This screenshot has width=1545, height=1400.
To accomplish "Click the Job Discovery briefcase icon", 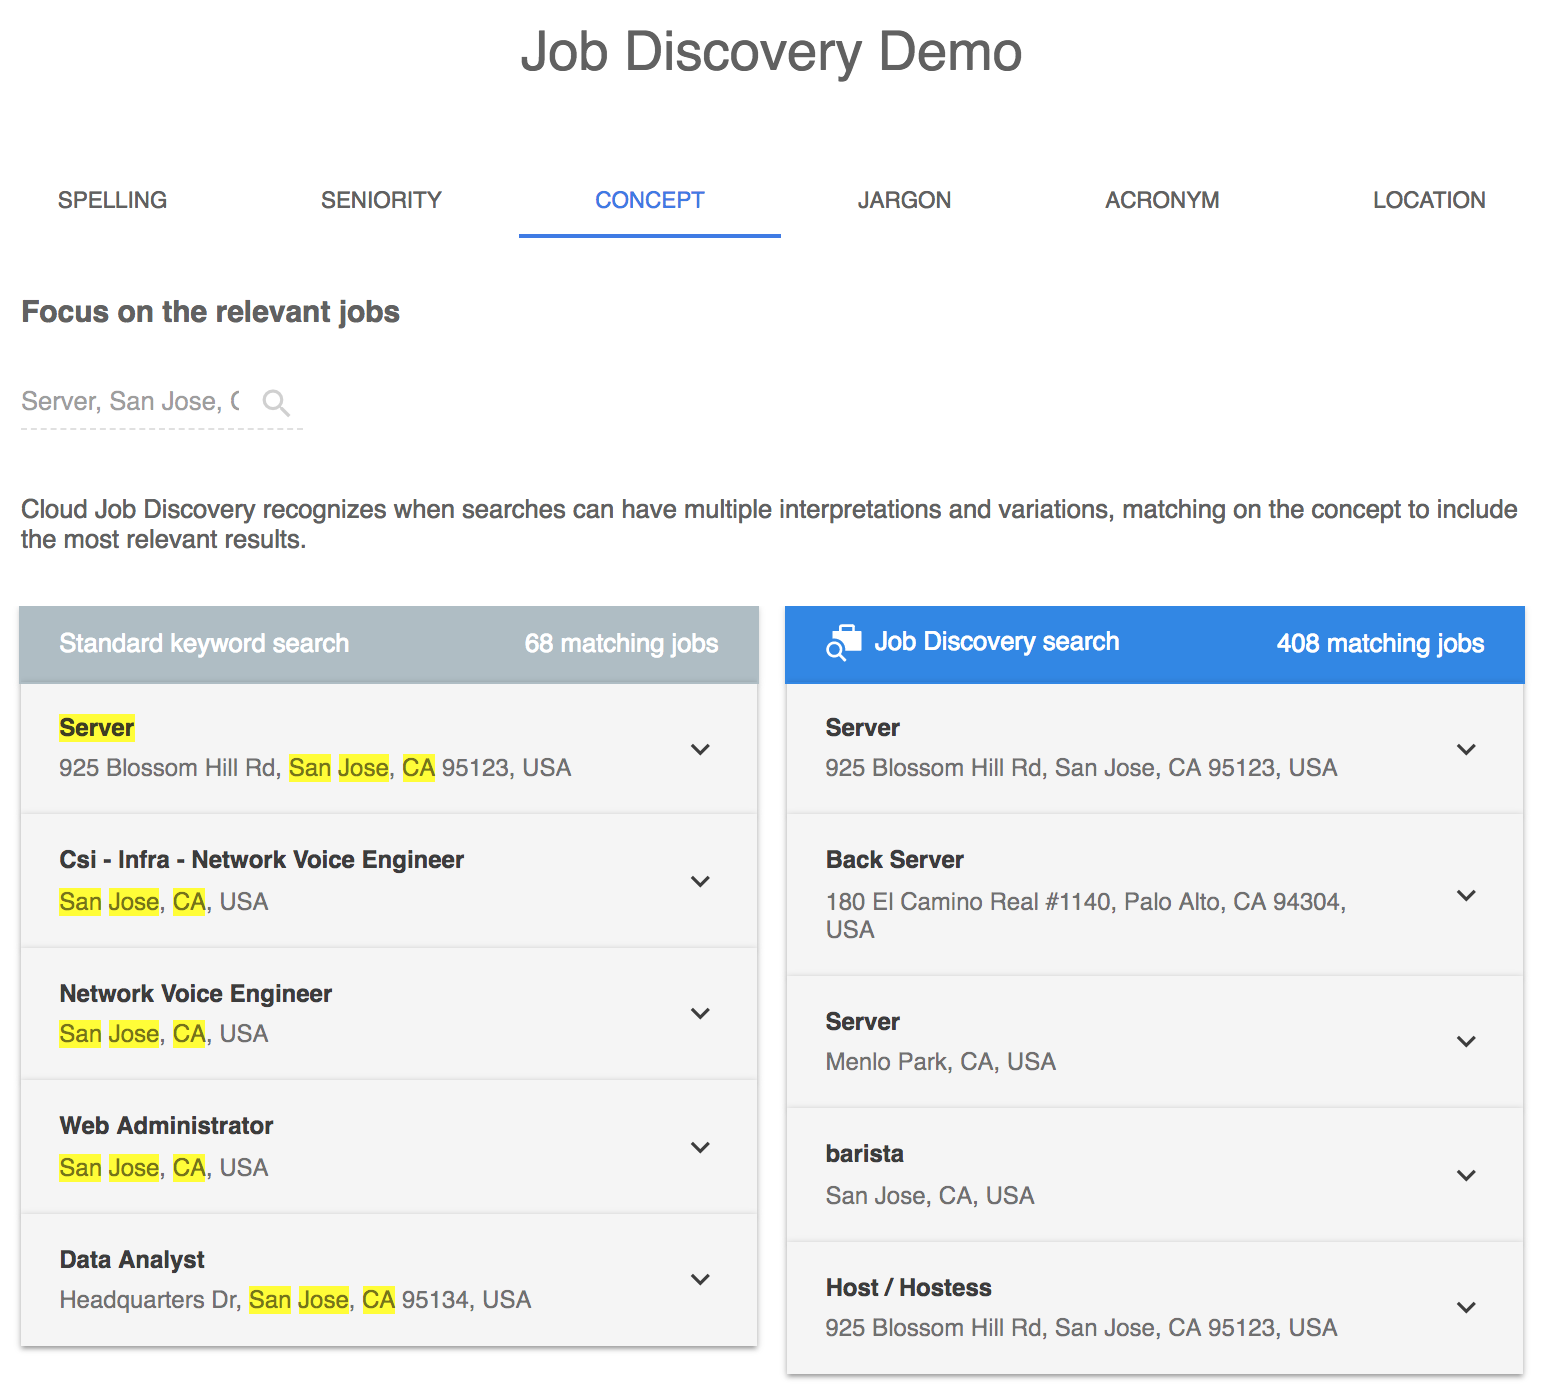I will click(x=844, y=643).
